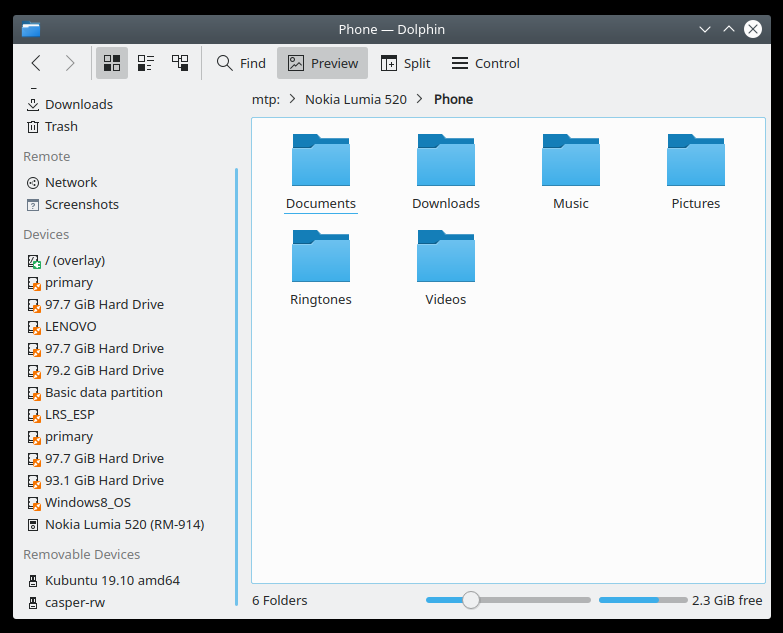Switch to Details tree view mode
The image size is (783, 633).
click(x=180, y=63)
